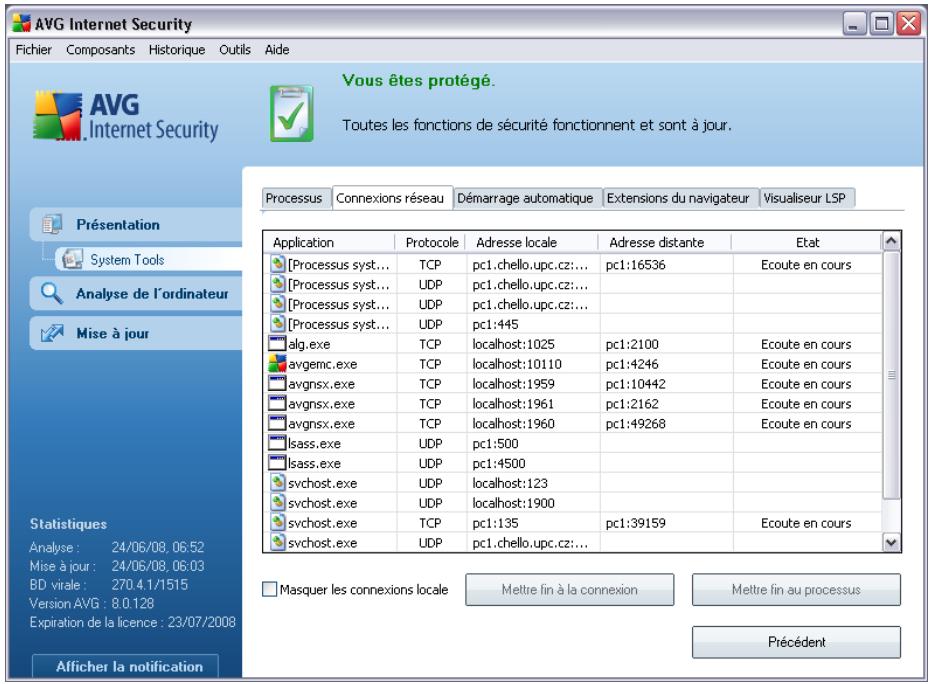Viewport: 932px width, 684px height.
Task: Sort by Adresse distante column header
Action: [665, 242]
